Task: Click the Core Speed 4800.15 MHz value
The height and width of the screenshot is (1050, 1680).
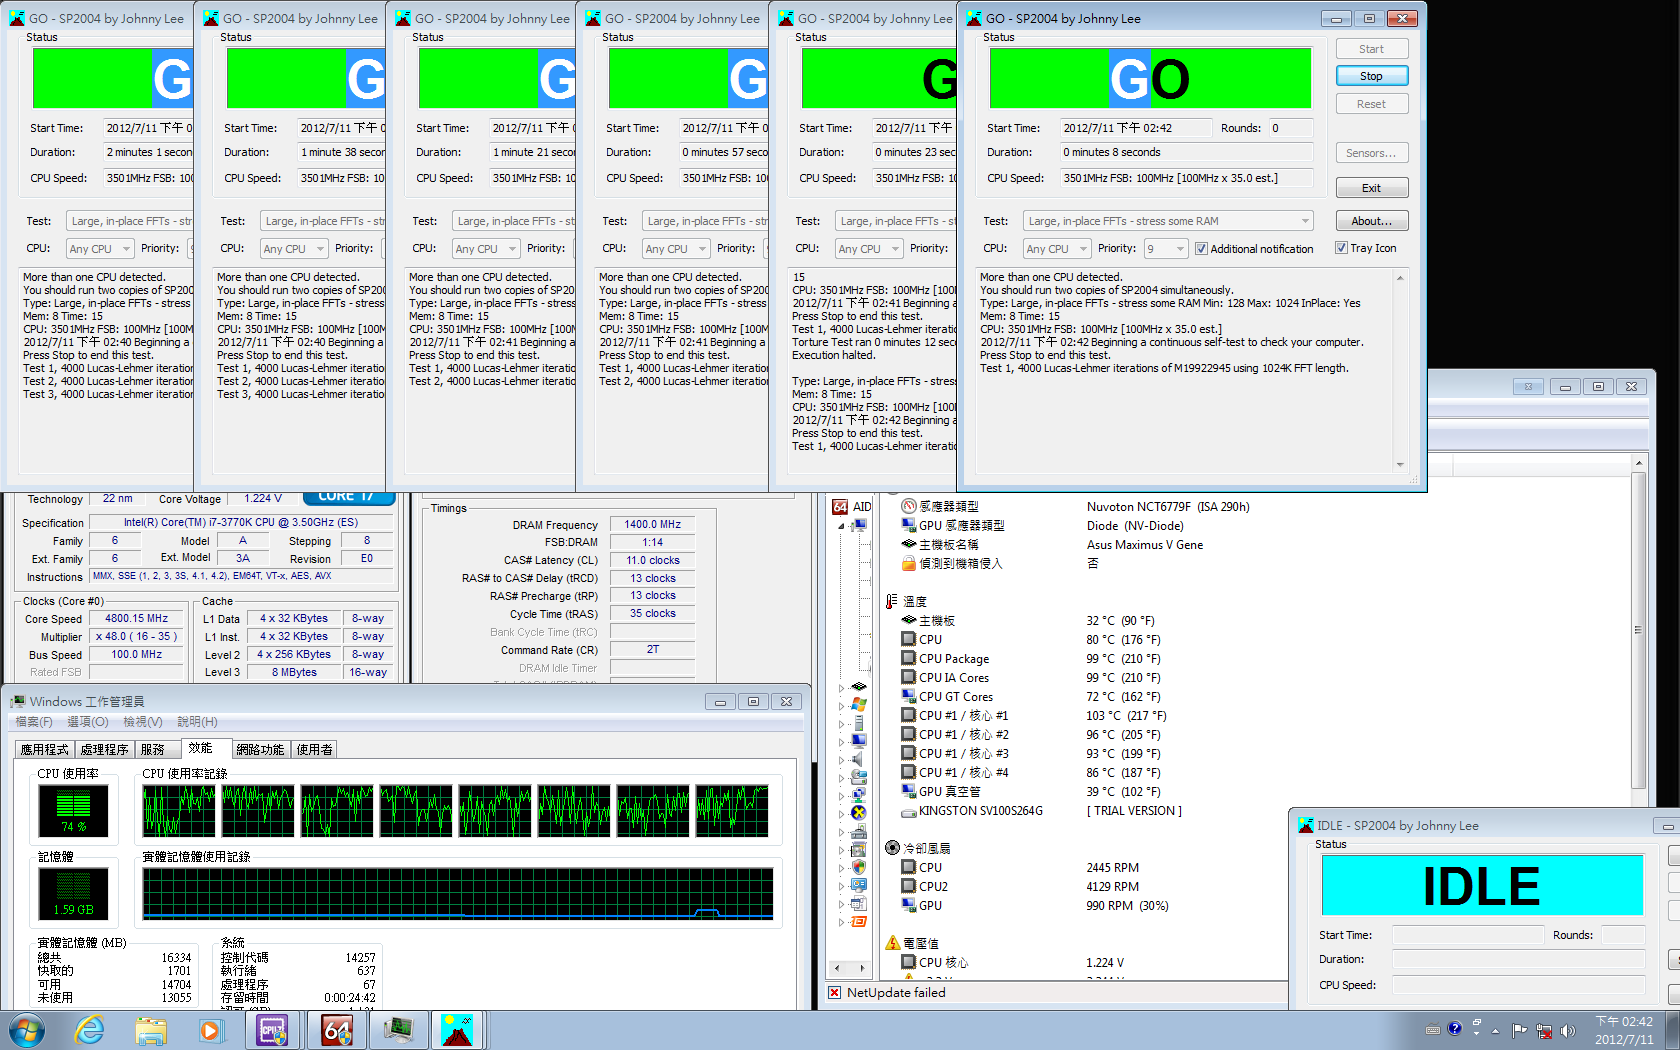Action: (137, 619)
